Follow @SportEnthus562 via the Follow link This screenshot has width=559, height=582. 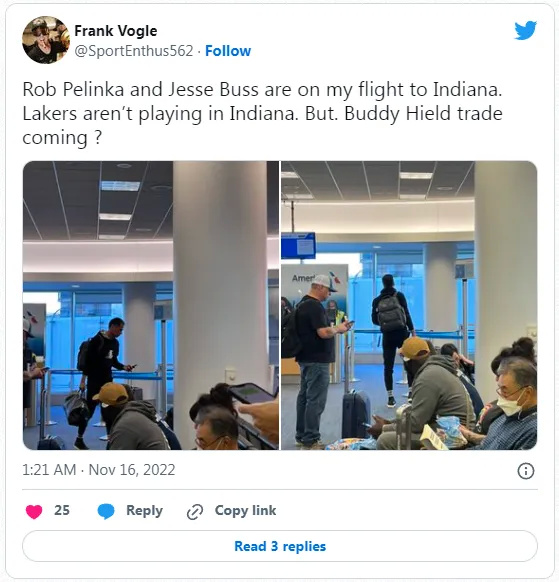pos(228,51)
